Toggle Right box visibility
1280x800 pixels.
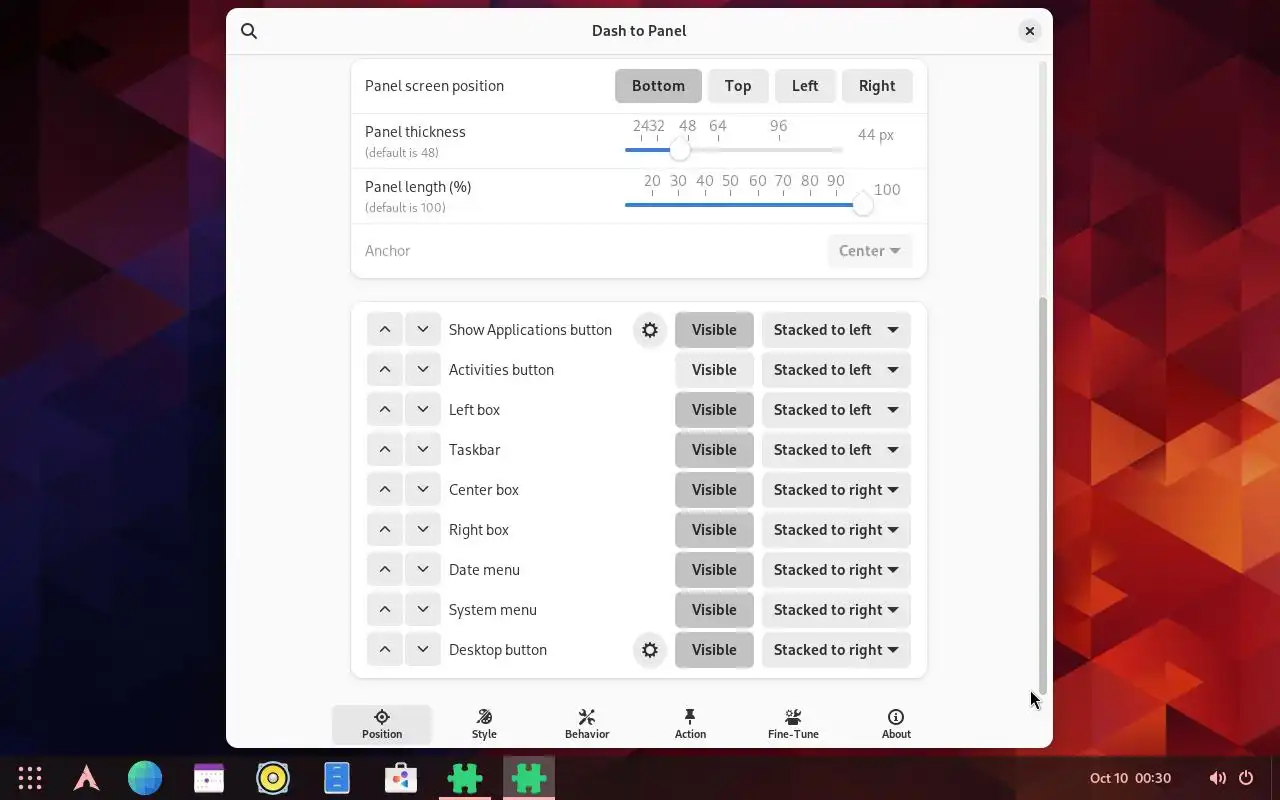click(714, 530)
